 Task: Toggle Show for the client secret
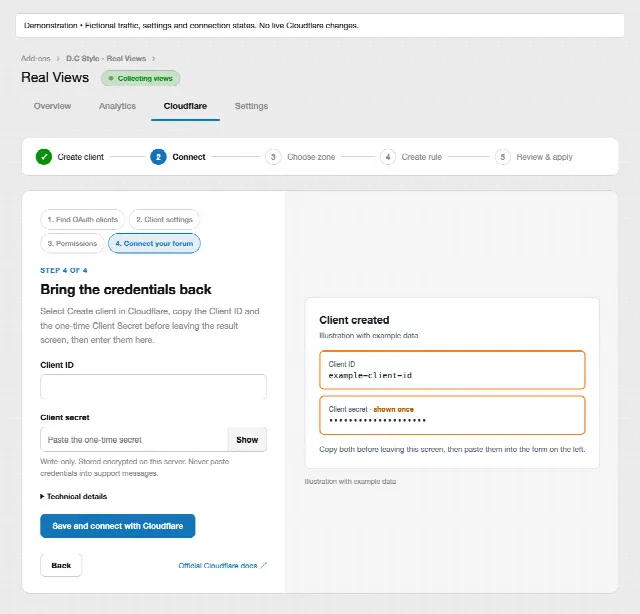tap(247, 440)
